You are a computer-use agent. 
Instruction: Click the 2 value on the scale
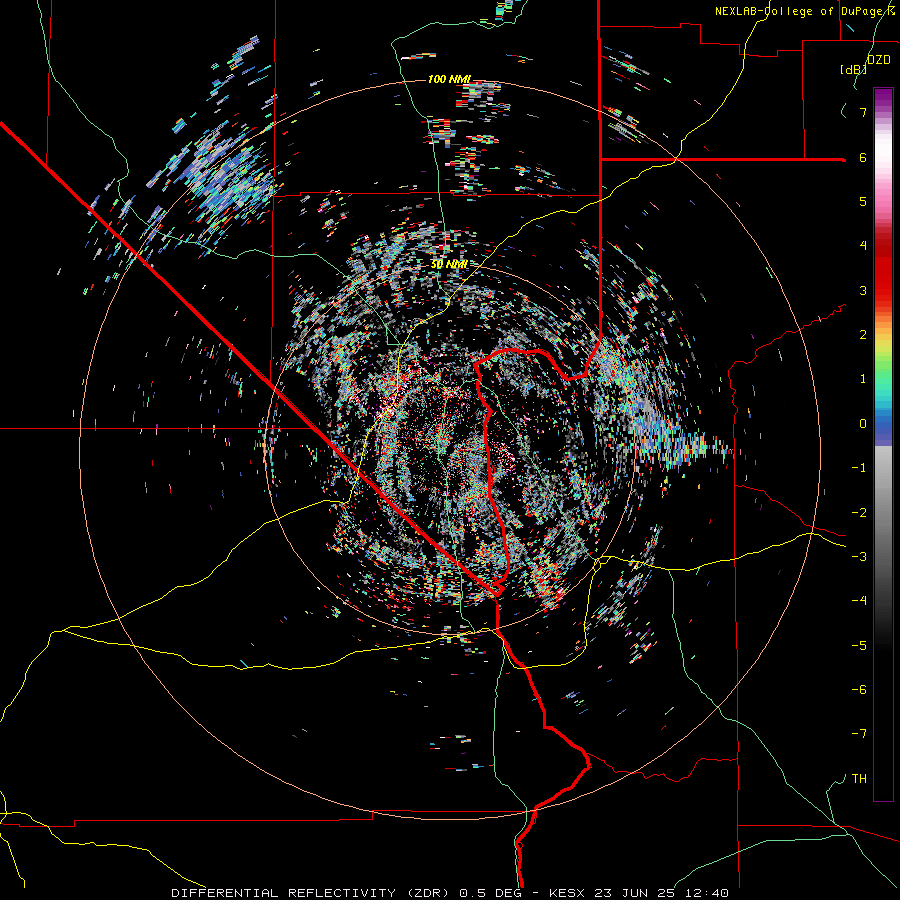tap(863, 335)
